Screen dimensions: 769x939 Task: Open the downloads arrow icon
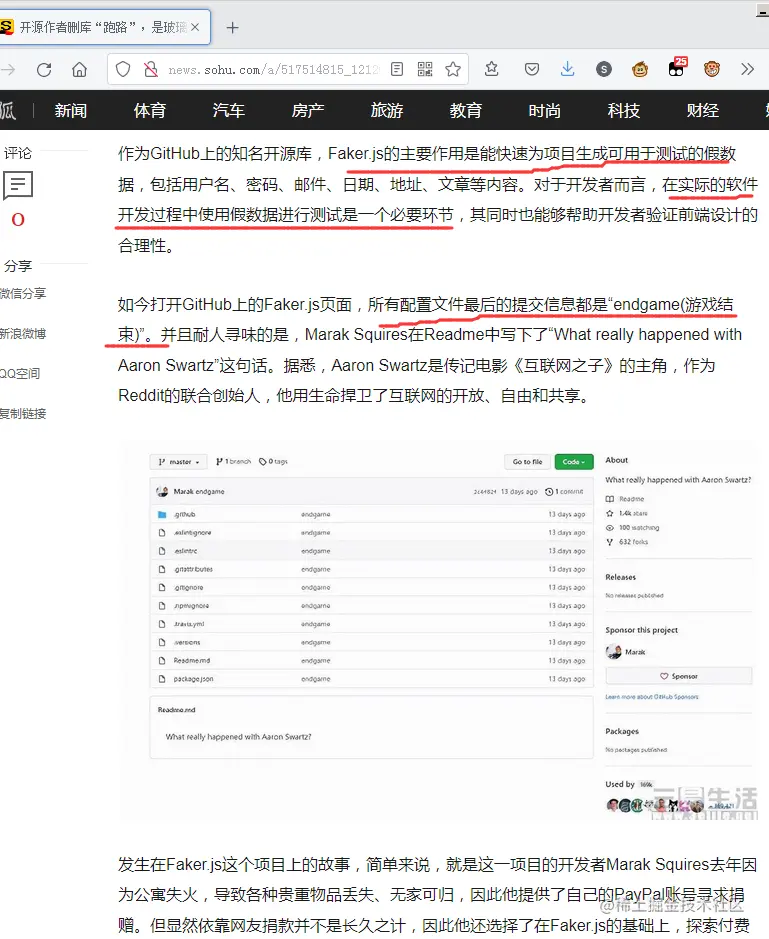point(567,69)
